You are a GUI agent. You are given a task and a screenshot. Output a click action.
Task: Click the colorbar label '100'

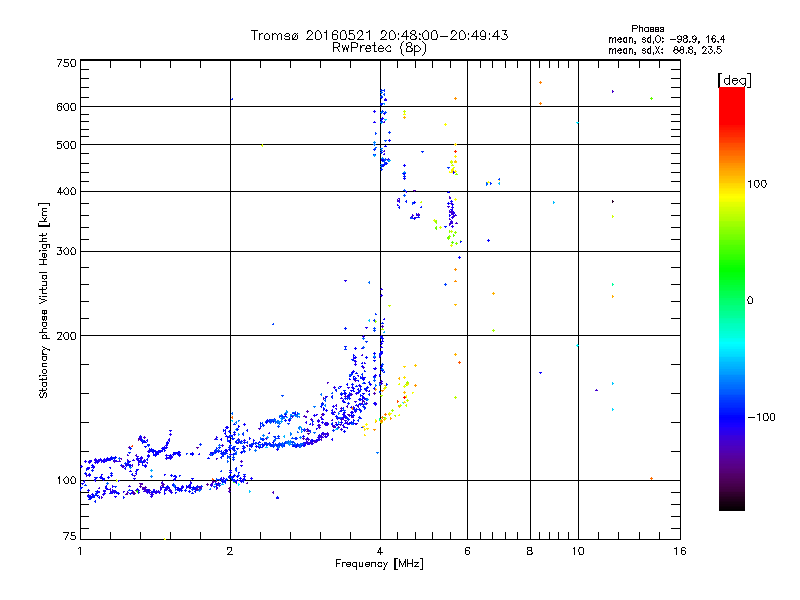[757, 184]
